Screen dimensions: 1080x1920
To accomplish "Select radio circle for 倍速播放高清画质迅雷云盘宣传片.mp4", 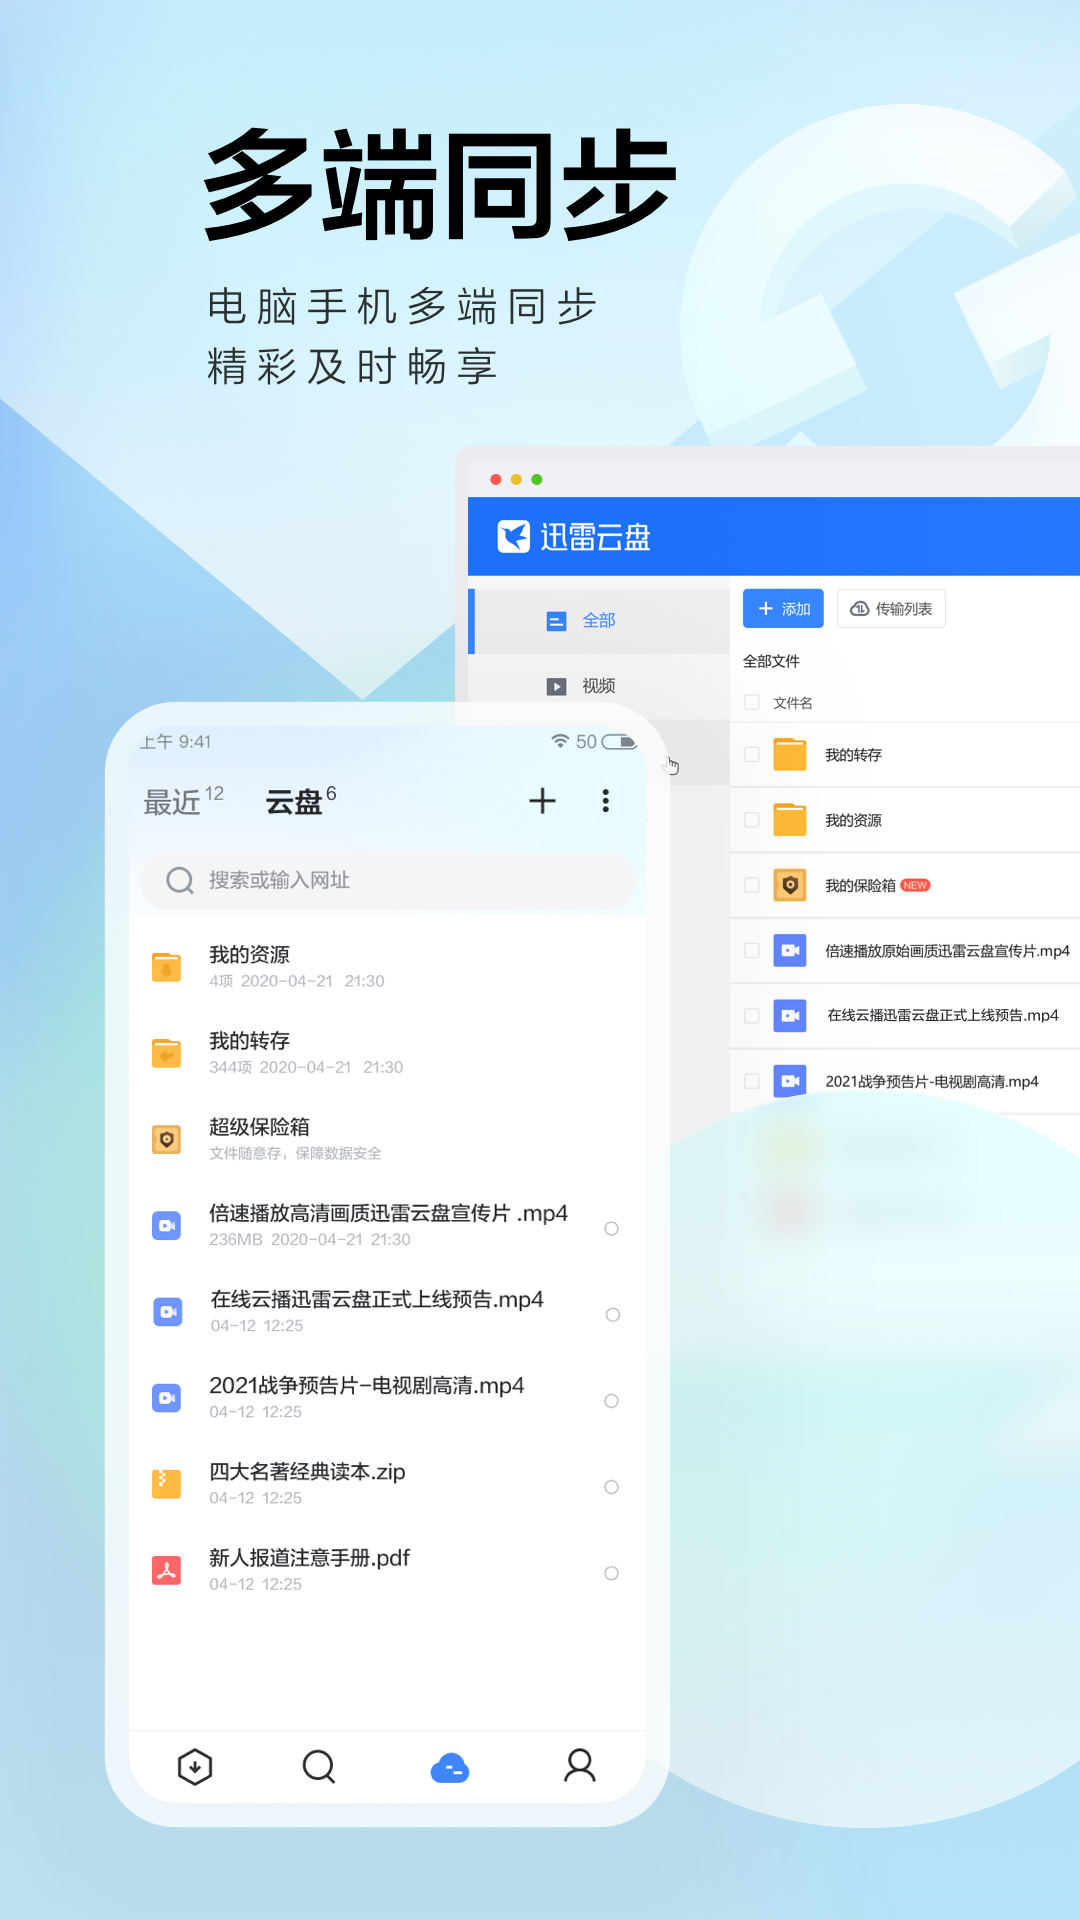I will tap(612, 1228).
